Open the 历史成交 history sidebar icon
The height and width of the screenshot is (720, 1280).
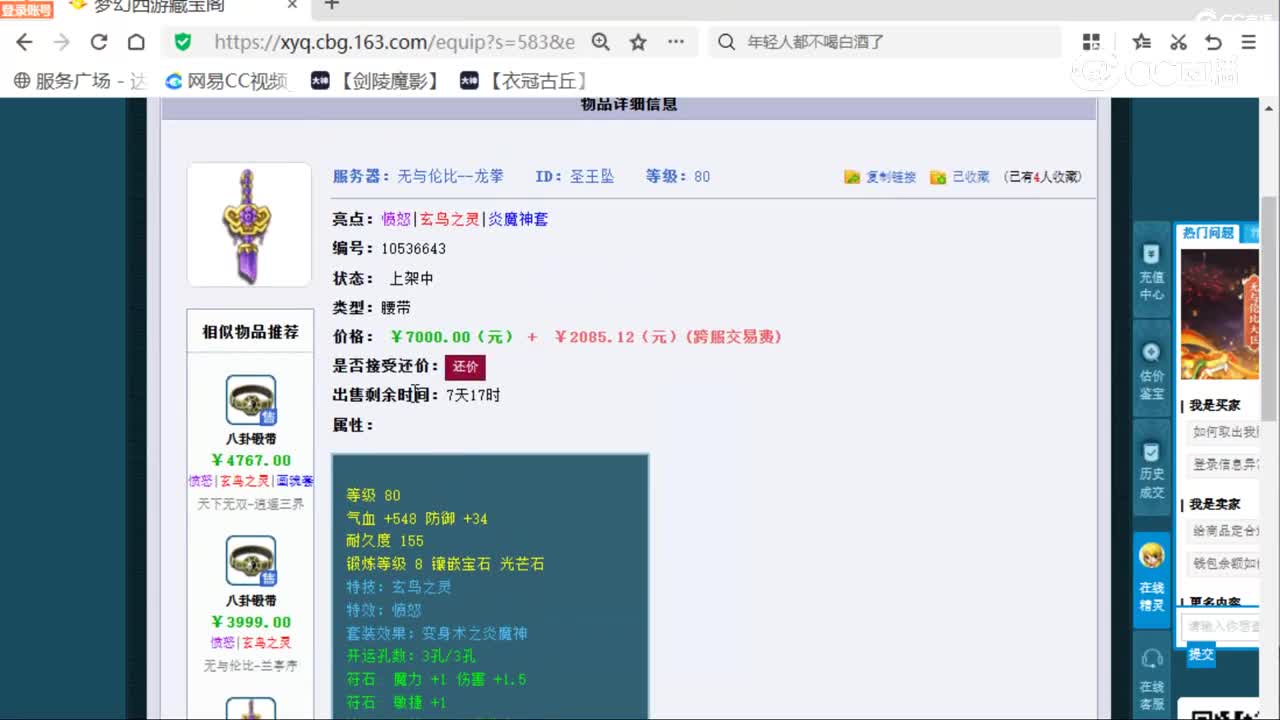(1151, 469)
